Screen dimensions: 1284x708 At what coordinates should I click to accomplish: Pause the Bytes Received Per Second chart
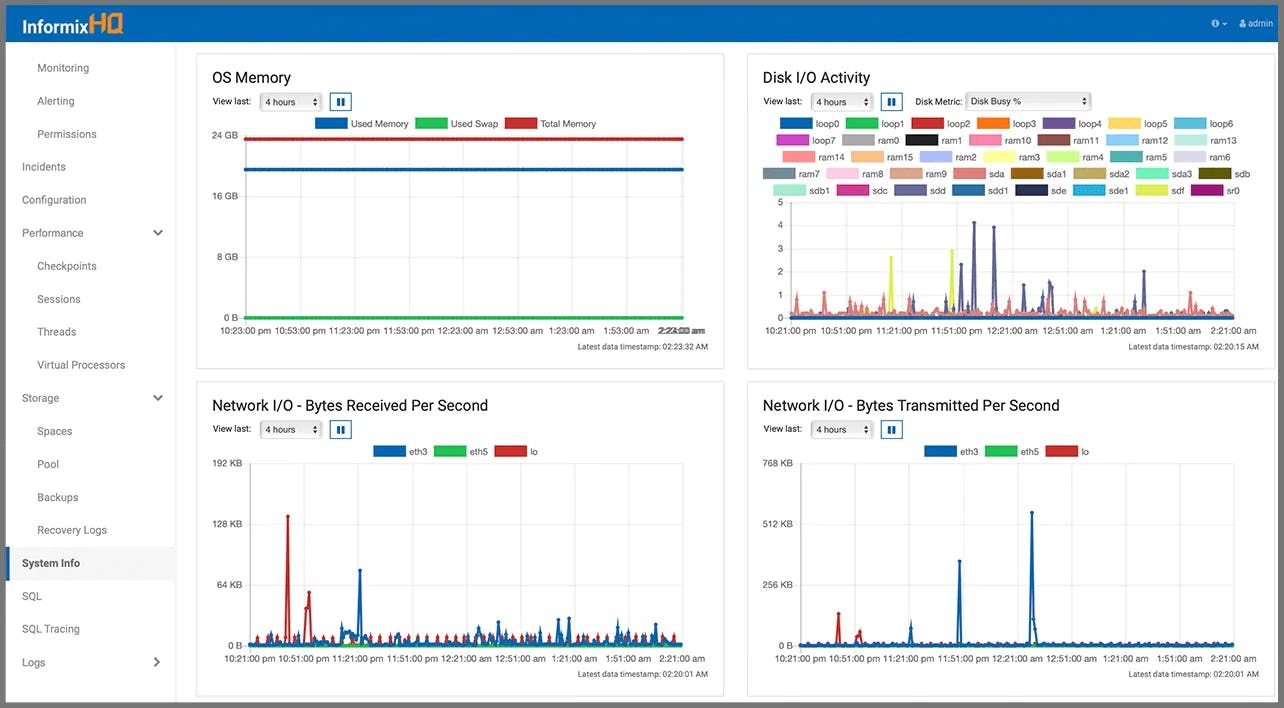click(339, 429)
